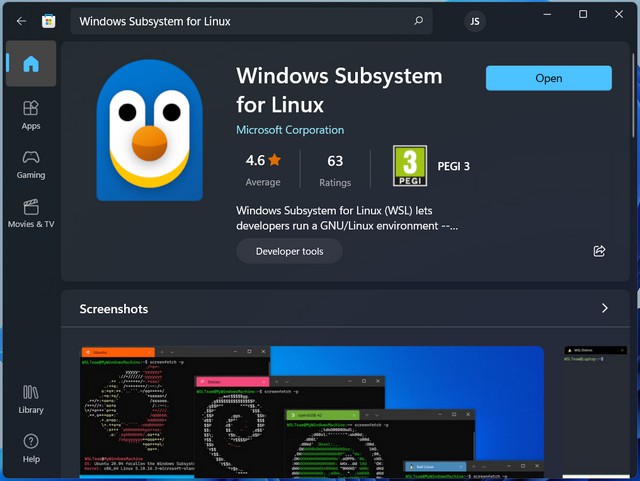Open Help in the sidebar
Image resolution: width=640 pixels, height=481 pixels.
click(31, 448)
